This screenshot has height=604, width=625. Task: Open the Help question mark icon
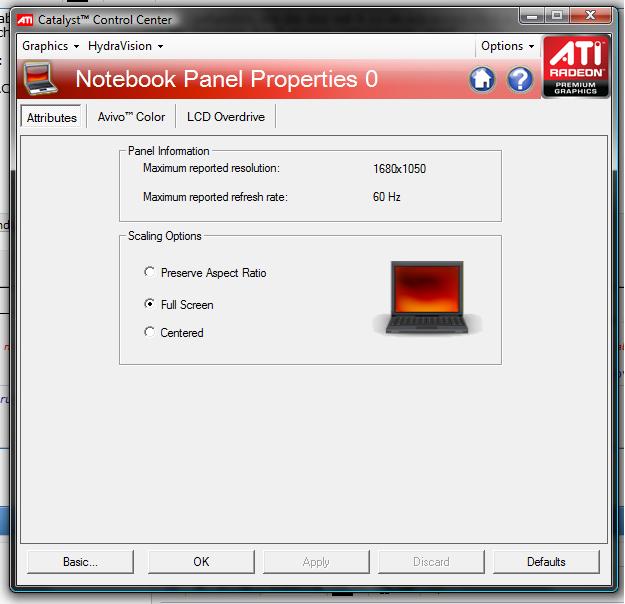point(520,79)
